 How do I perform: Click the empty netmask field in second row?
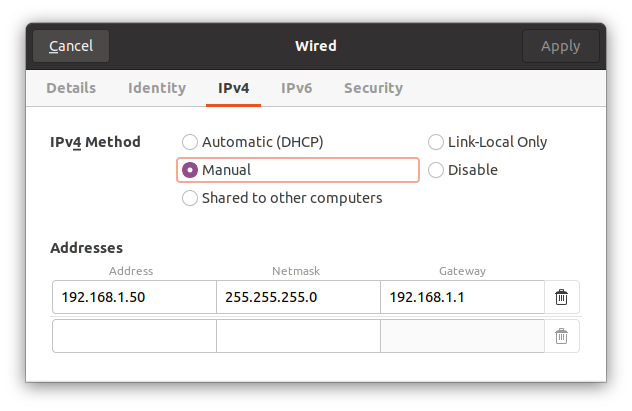(298, 336)
